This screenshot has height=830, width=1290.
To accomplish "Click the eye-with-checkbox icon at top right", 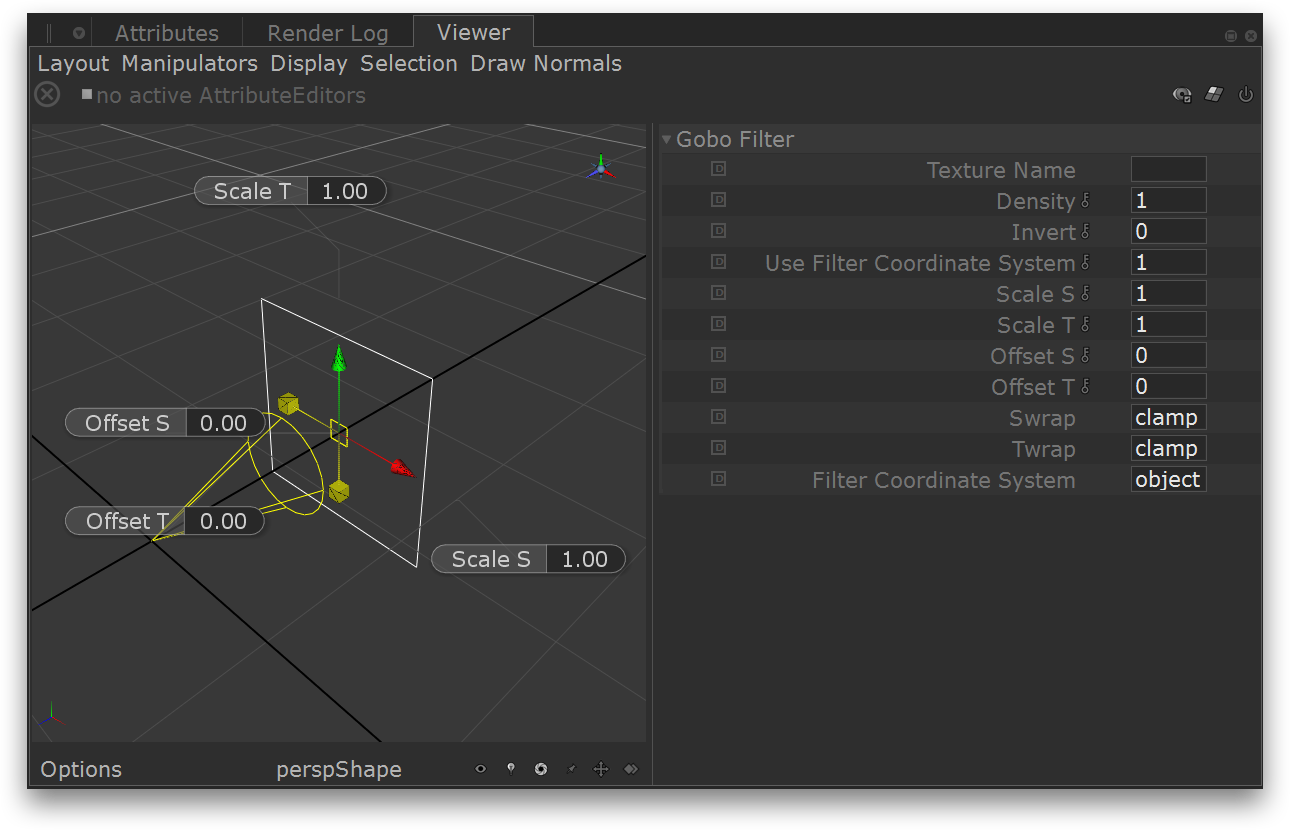I will (1182, 95).
